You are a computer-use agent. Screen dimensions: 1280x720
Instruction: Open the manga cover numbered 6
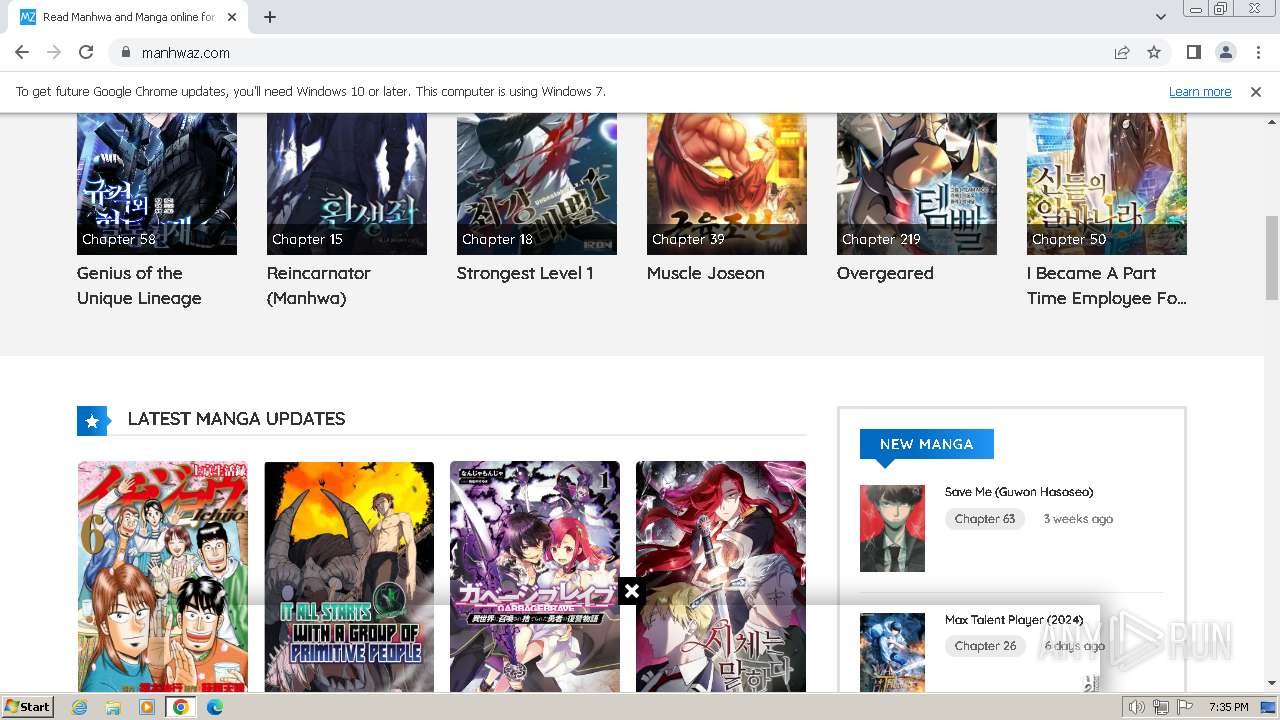click(x=163, y=576)
